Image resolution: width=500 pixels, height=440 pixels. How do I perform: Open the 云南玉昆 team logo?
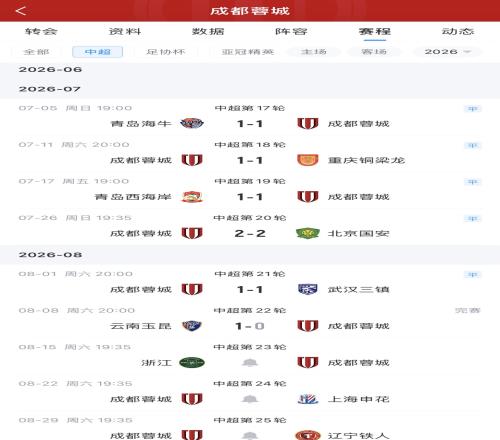[x=192, y=326]
